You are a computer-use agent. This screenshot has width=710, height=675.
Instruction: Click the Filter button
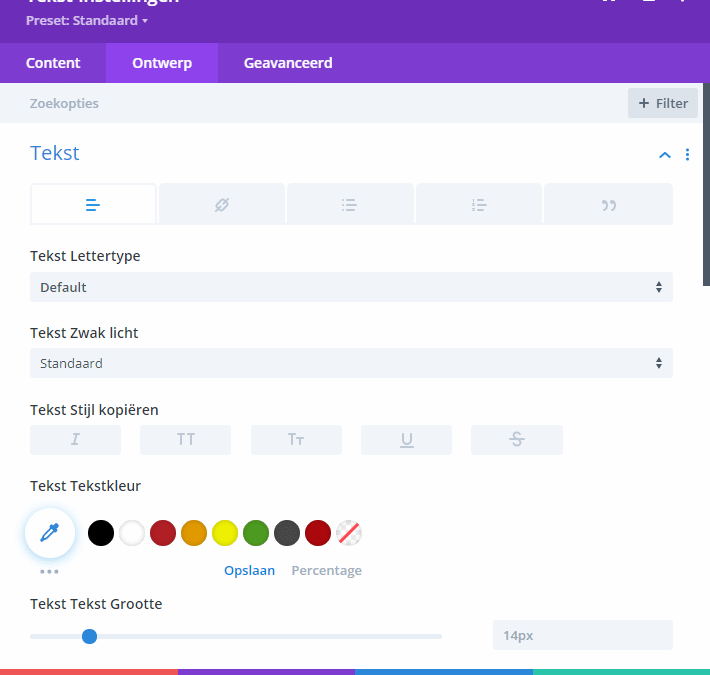click(662, 103)
